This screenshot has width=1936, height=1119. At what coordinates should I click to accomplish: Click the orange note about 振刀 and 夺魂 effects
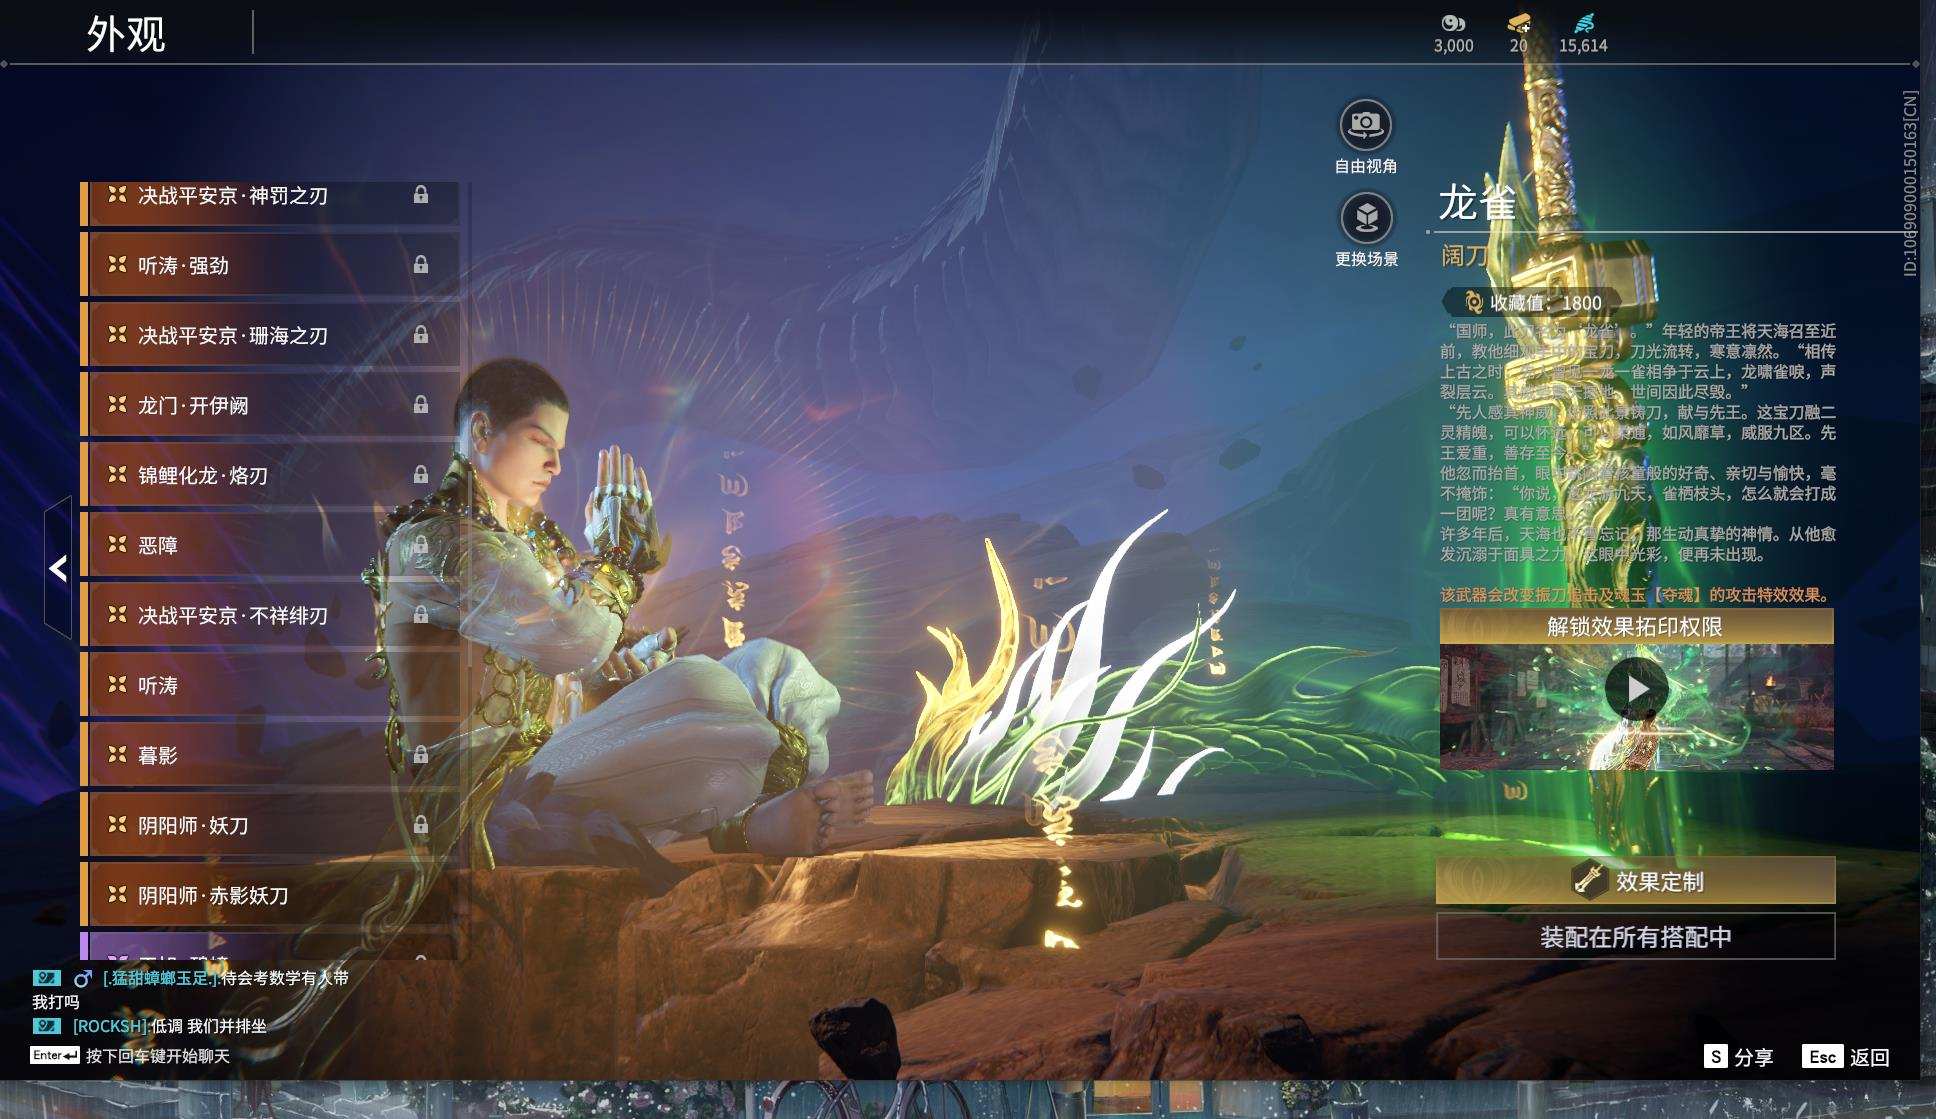pos(1636,595)
